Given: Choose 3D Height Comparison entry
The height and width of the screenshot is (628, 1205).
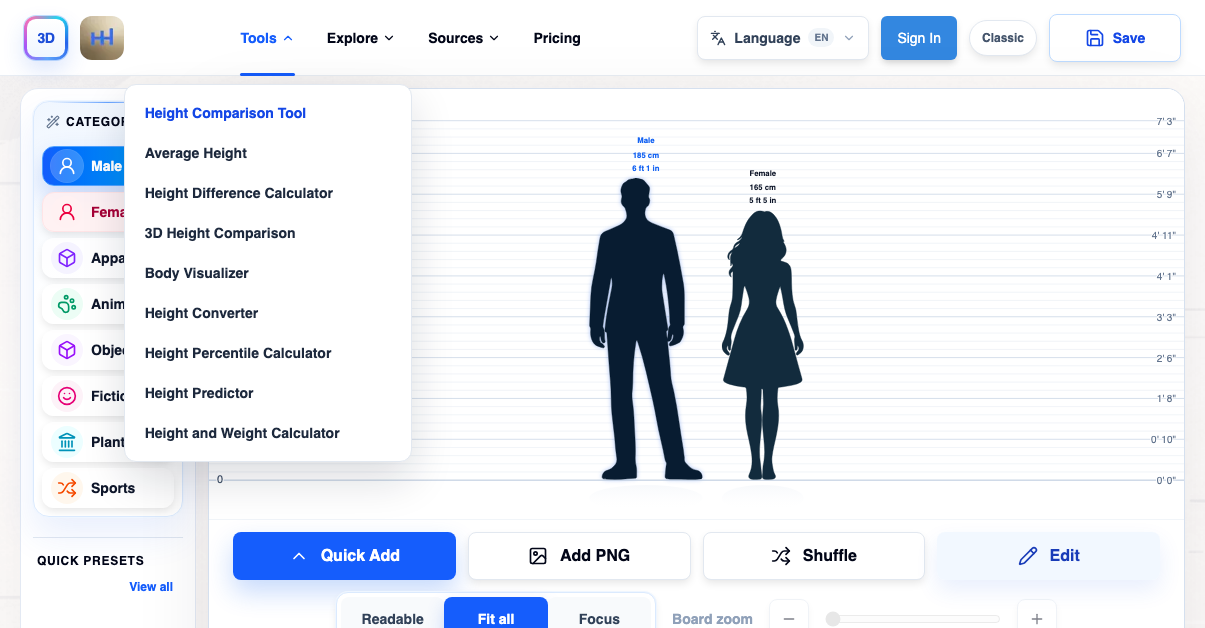Looking at the screenshot, I should click(x=220, y=233).
